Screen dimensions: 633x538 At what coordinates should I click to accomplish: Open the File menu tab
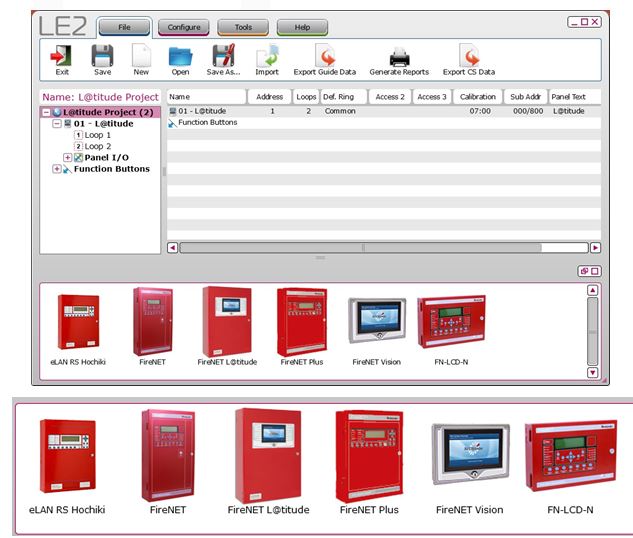[x=124, y=27]
